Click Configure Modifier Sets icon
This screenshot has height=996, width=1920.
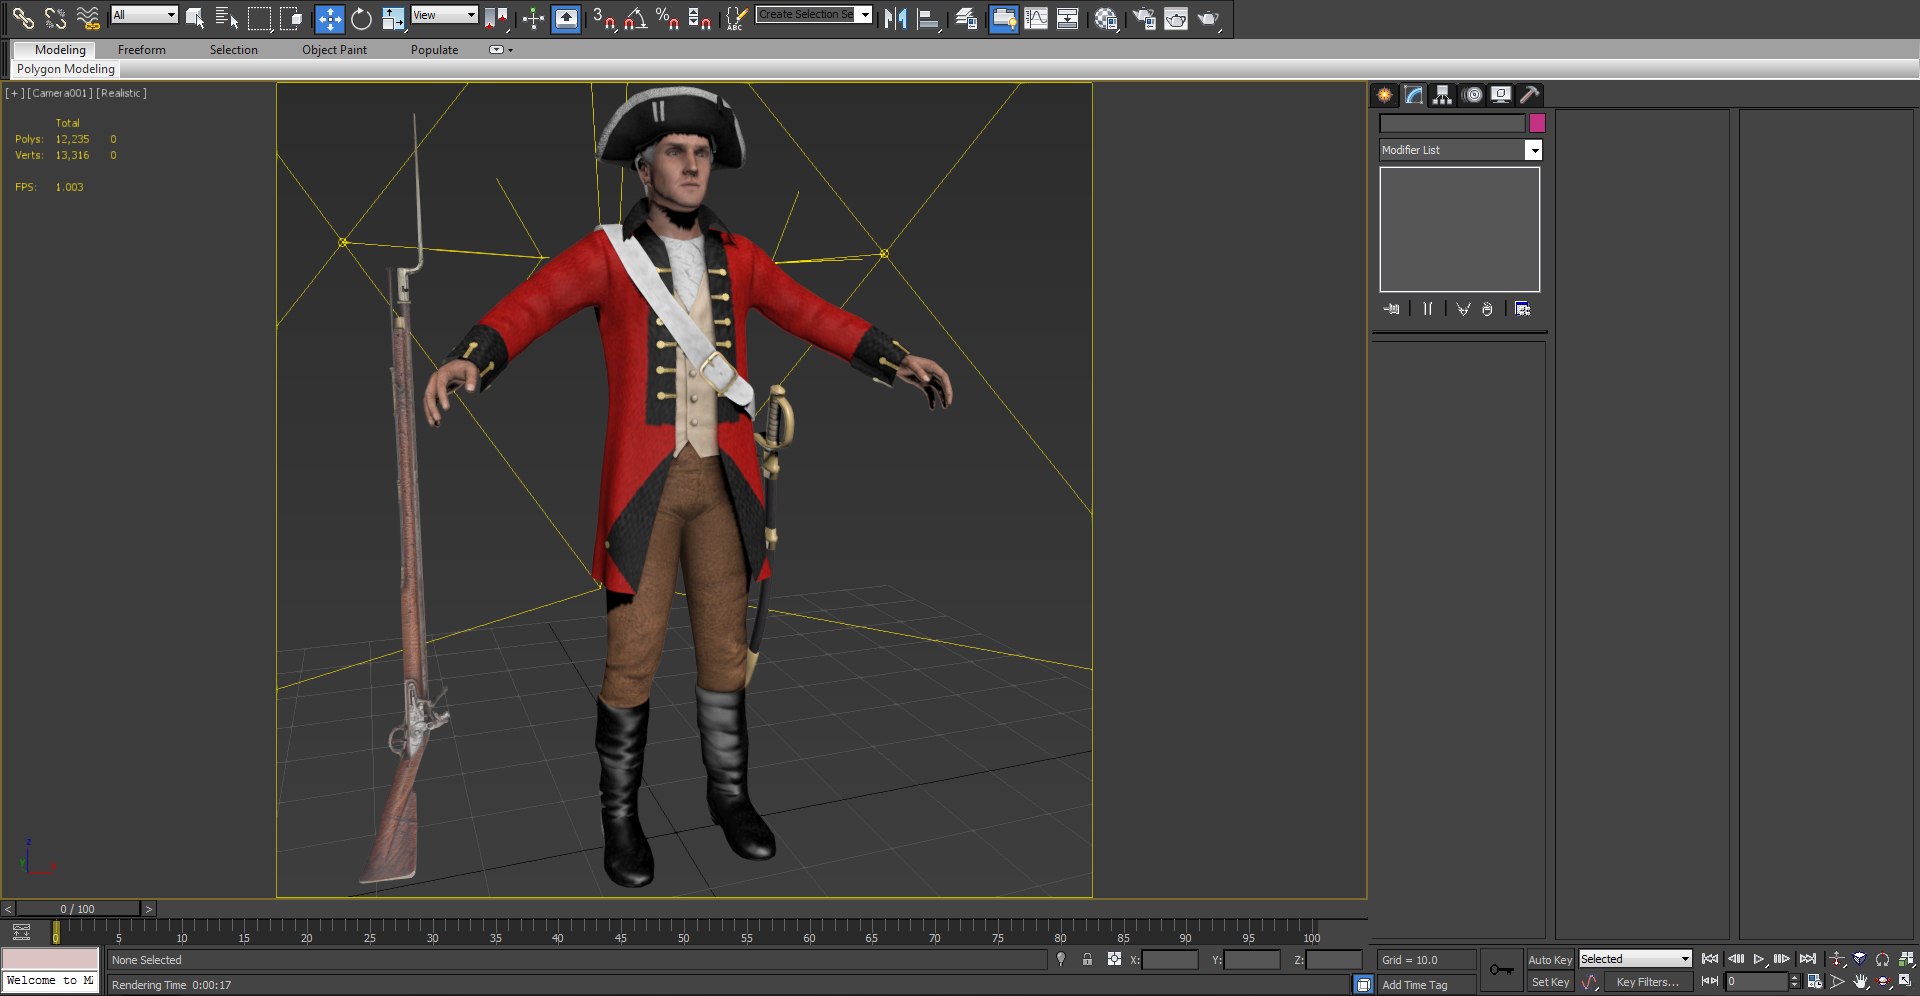pos(1522,309)
